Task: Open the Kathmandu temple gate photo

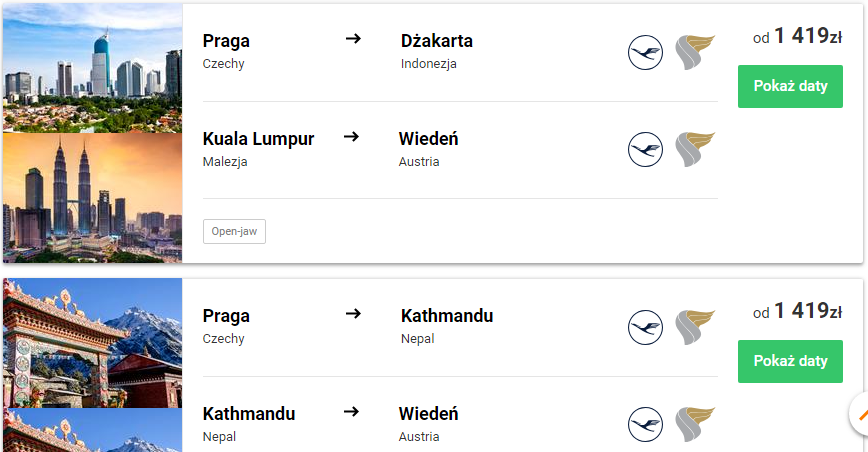Action: (92, 343)
